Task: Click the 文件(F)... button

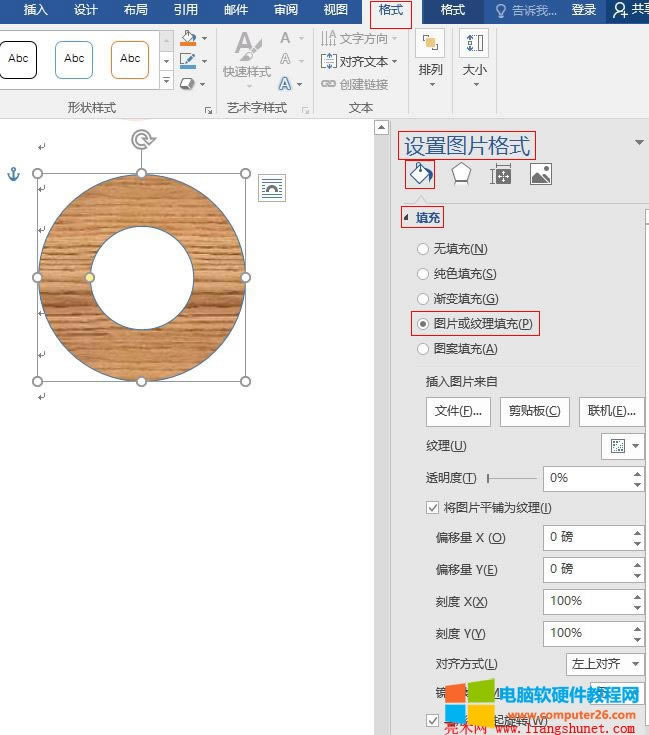Action: click(458, 411)
